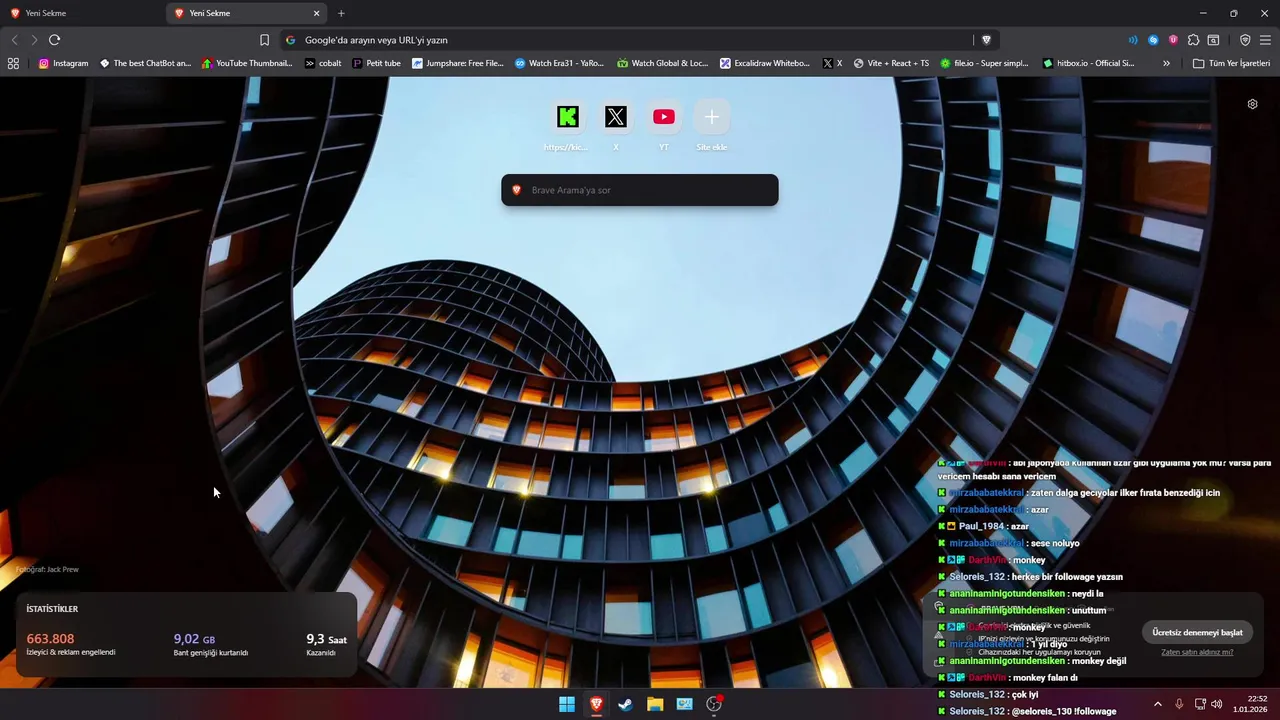Click the İSTATİSTİKLER heading
1280x720 pixels.
tap(52, 609)
